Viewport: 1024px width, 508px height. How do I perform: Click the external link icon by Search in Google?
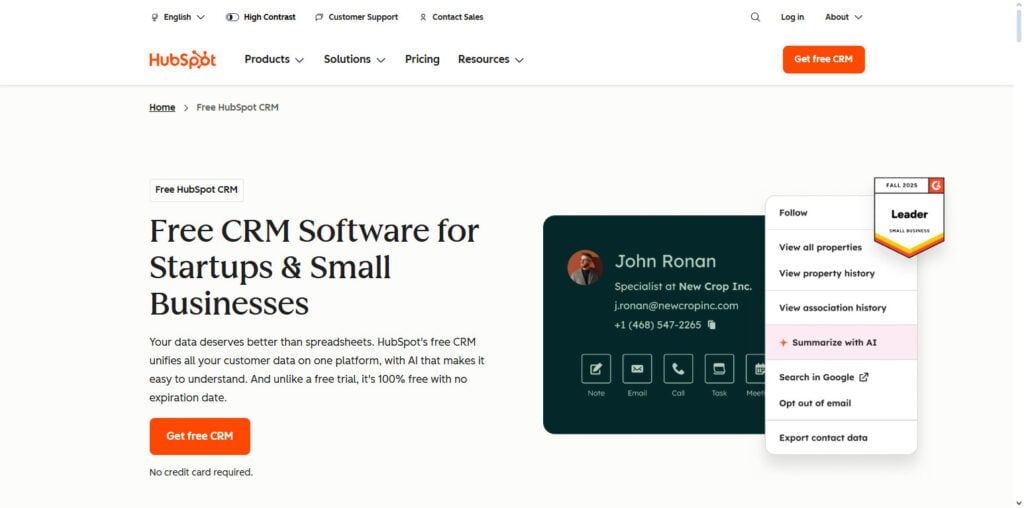click(x=863, y=377)
